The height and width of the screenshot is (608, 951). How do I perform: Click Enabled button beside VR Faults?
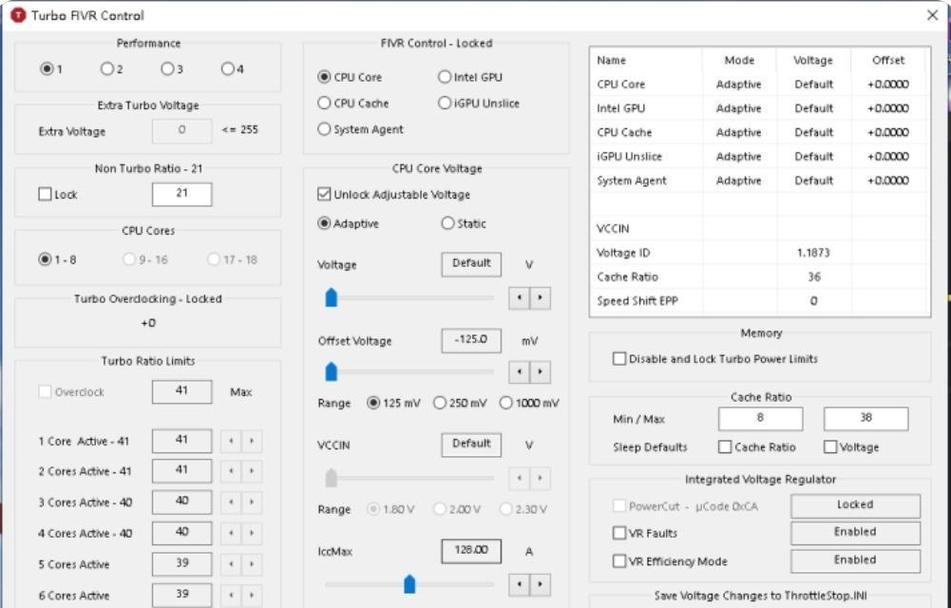pos(855,533)
